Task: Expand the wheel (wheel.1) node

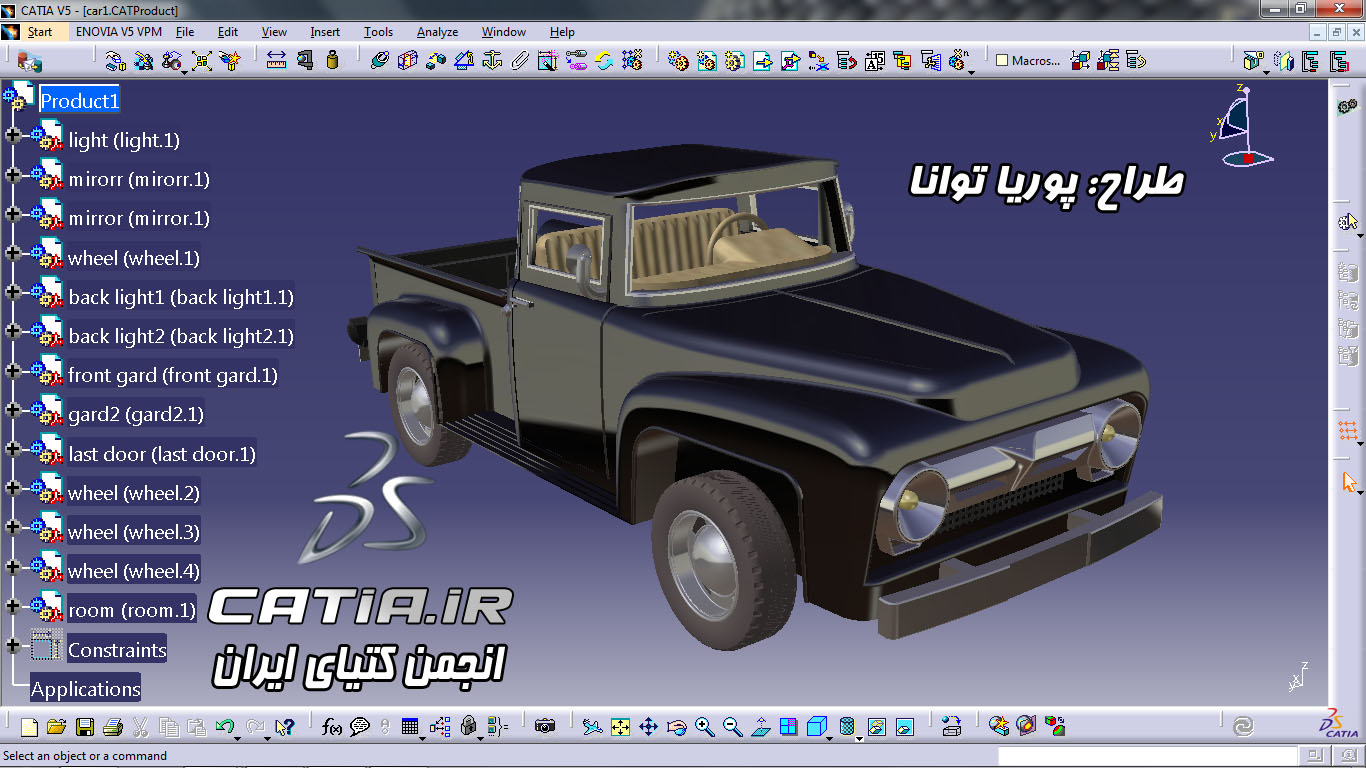Action: pos(12,253)
